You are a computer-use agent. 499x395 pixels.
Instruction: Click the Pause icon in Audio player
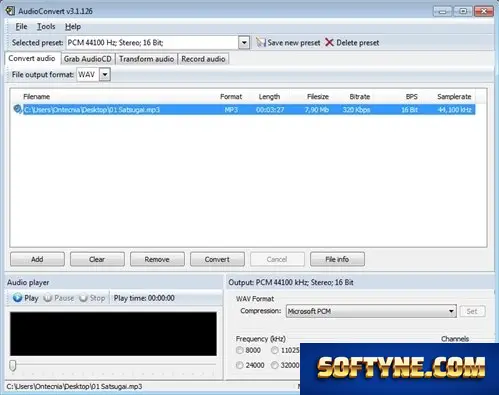tap(48, 298)
